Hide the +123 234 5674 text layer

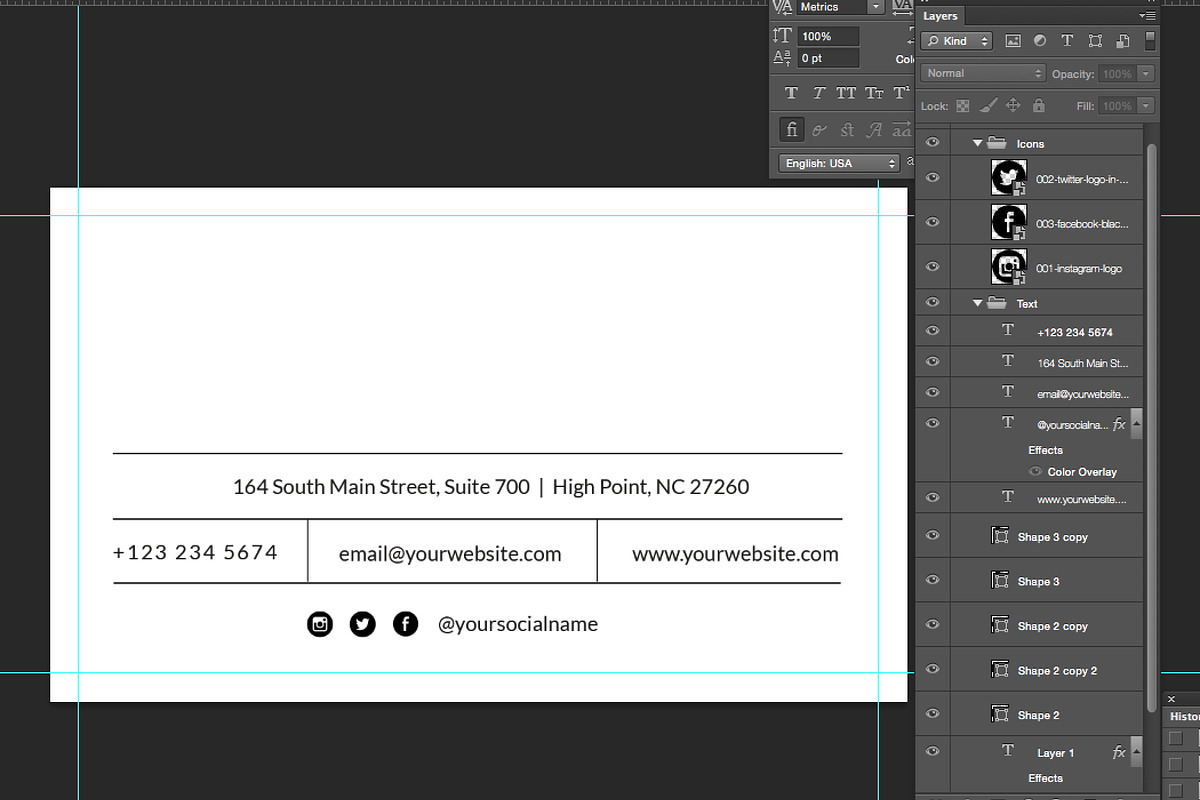click(x=932, y=331)
